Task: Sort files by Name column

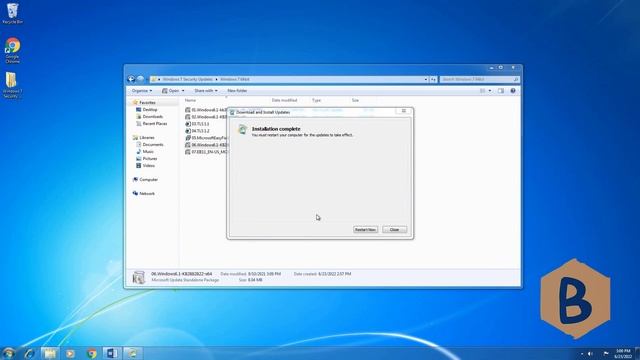Action: (x=190, y=100)
